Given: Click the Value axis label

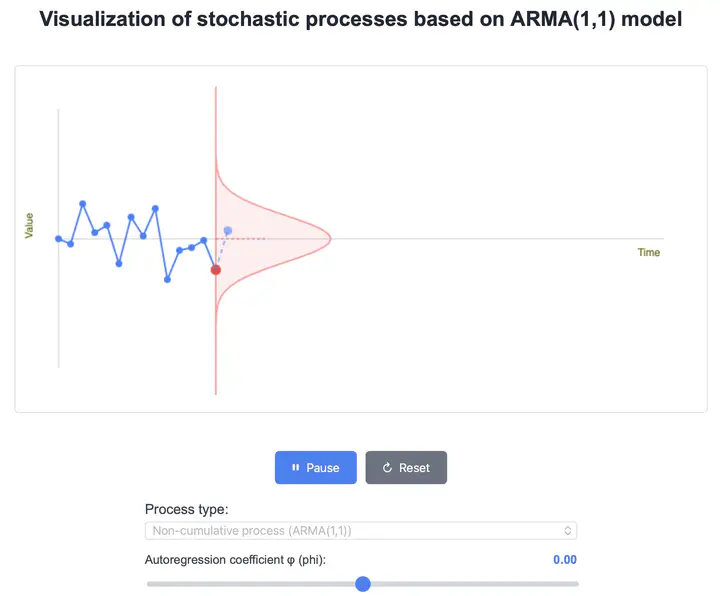Looking at the screenshot, I should coord(29,225).
